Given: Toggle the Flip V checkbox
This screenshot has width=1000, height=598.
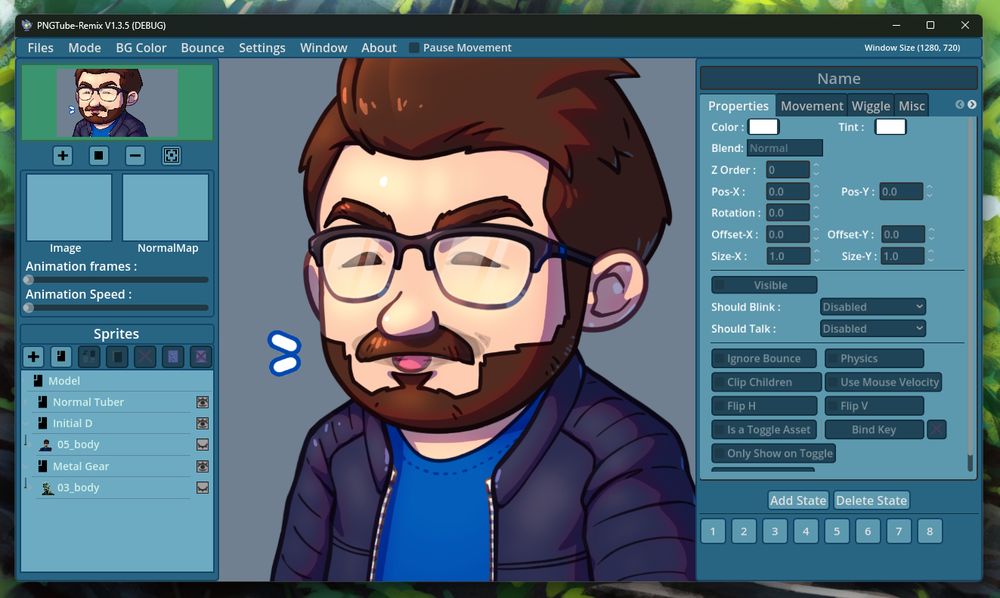Looking at the screenshot, I should click(x=874, y=406).
